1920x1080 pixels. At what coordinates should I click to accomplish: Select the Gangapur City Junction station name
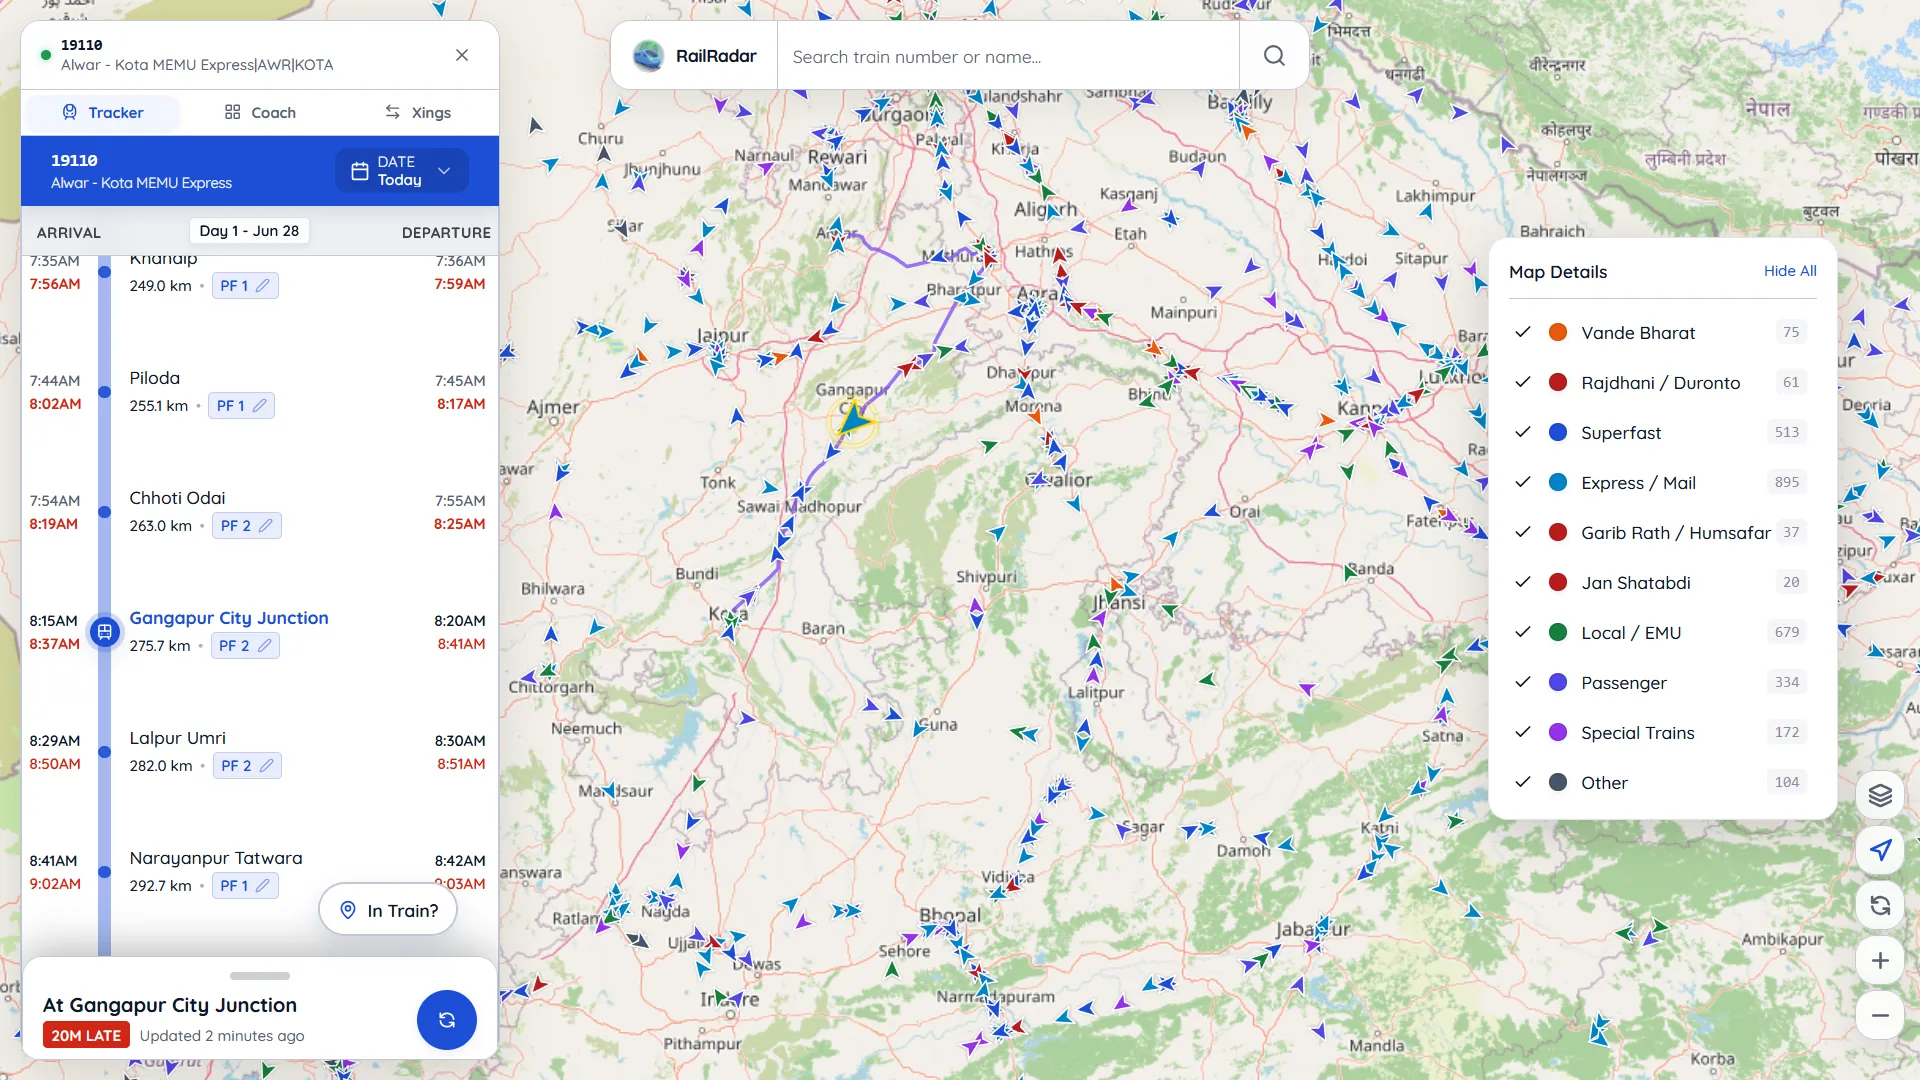pyautogui.click(x=229, y=618)
